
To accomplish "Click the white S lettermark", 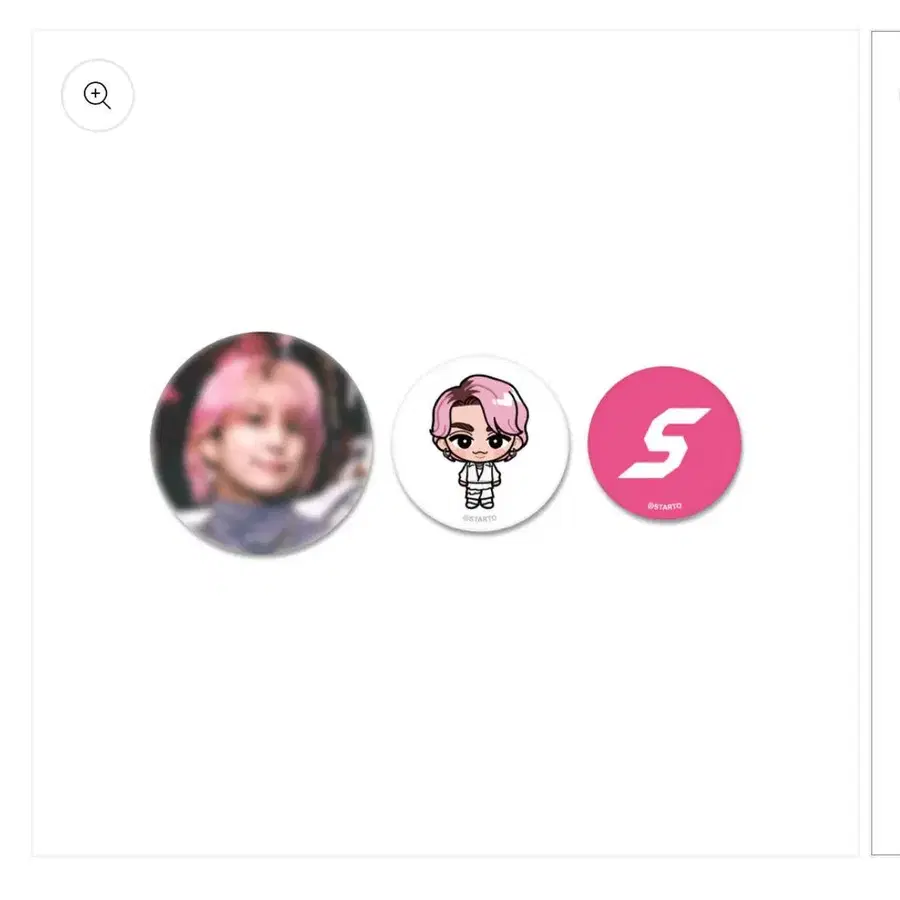I will pos(664,443).
